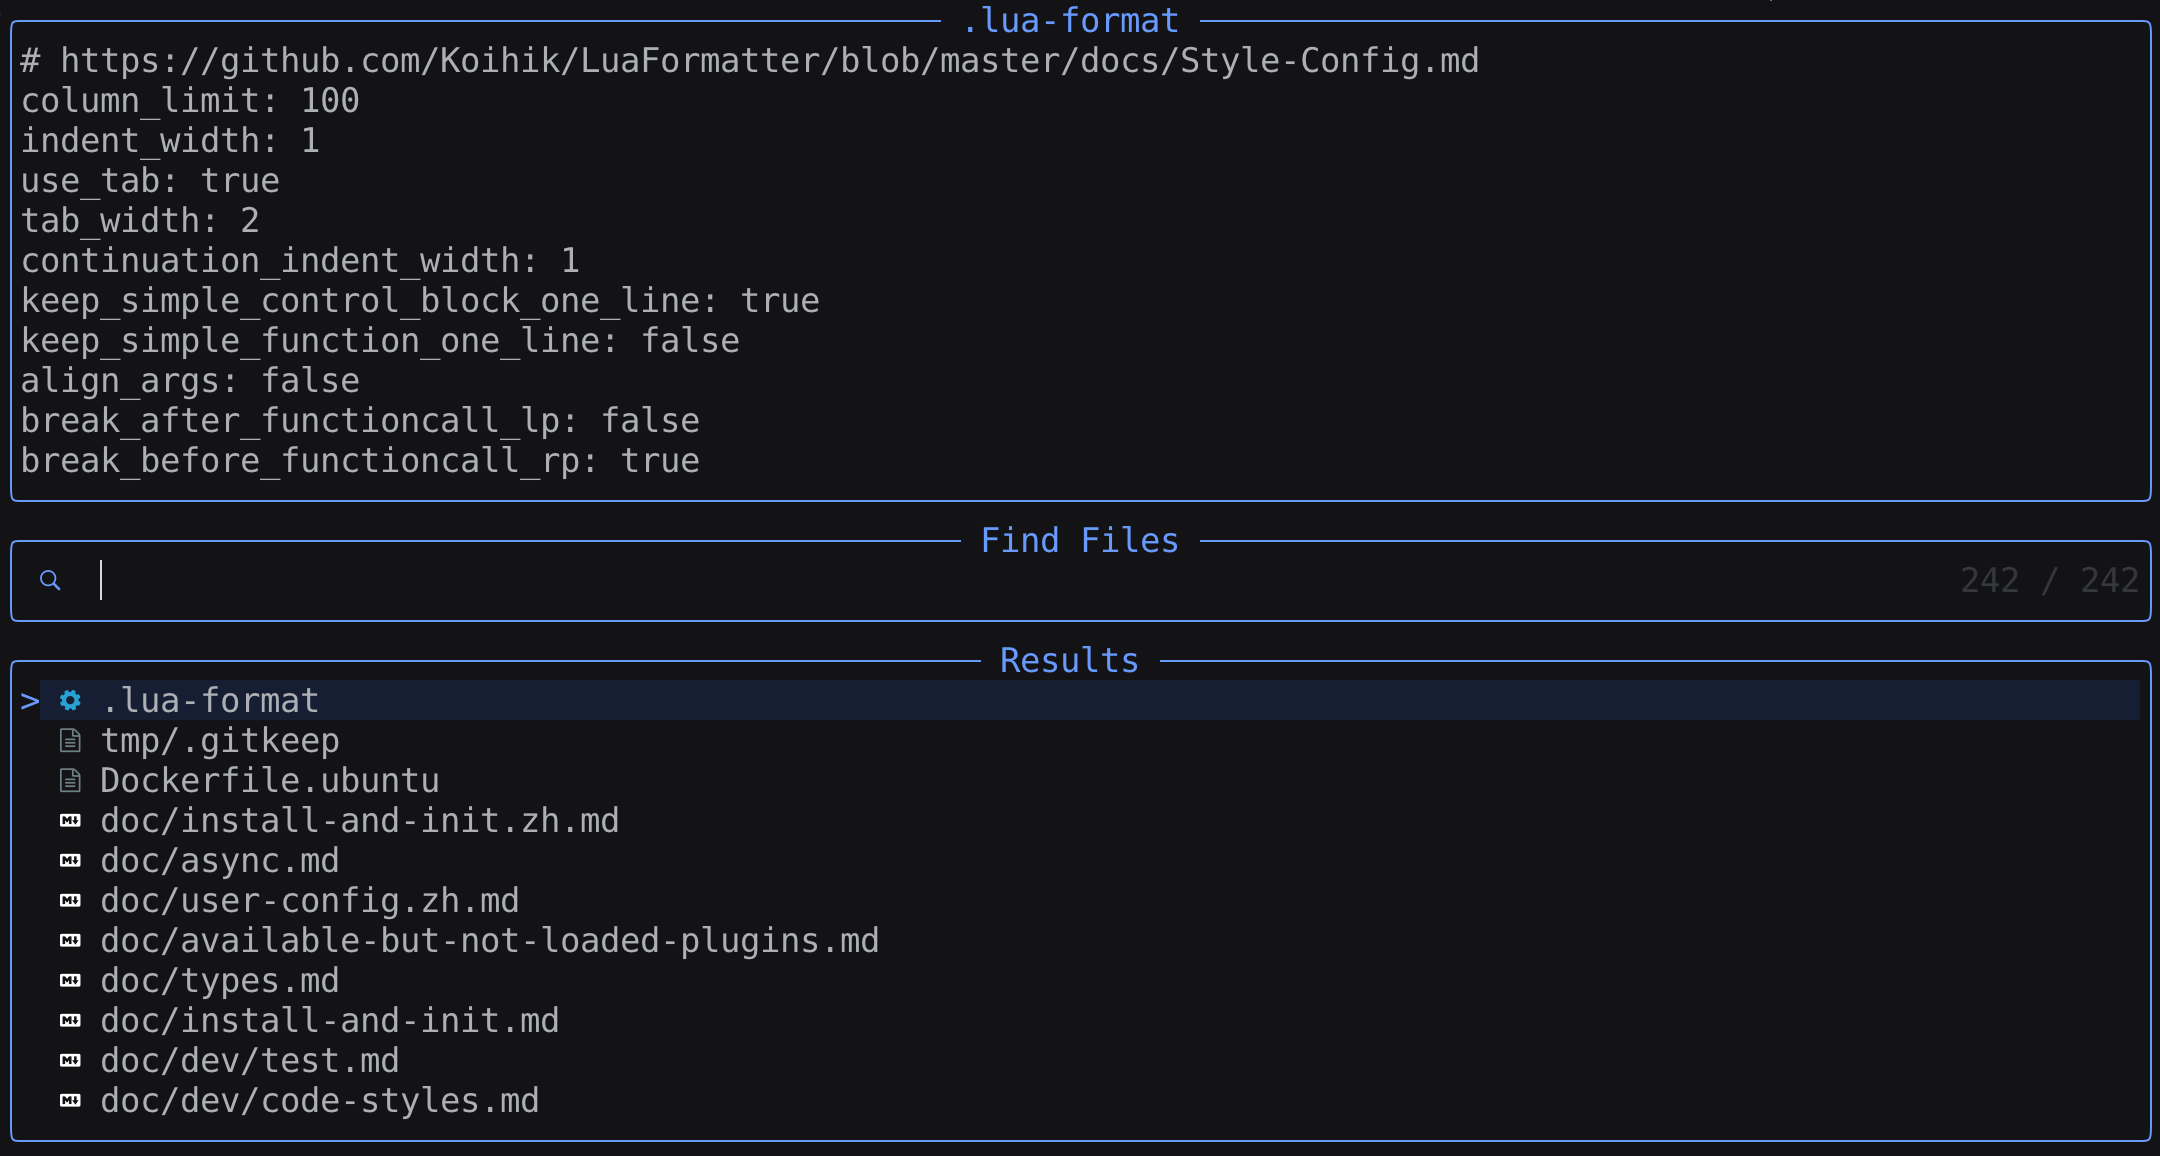Click the file icon next to Dockerfile.ubuntu
Viewport: 2160px width, 1156px height.
70,781
